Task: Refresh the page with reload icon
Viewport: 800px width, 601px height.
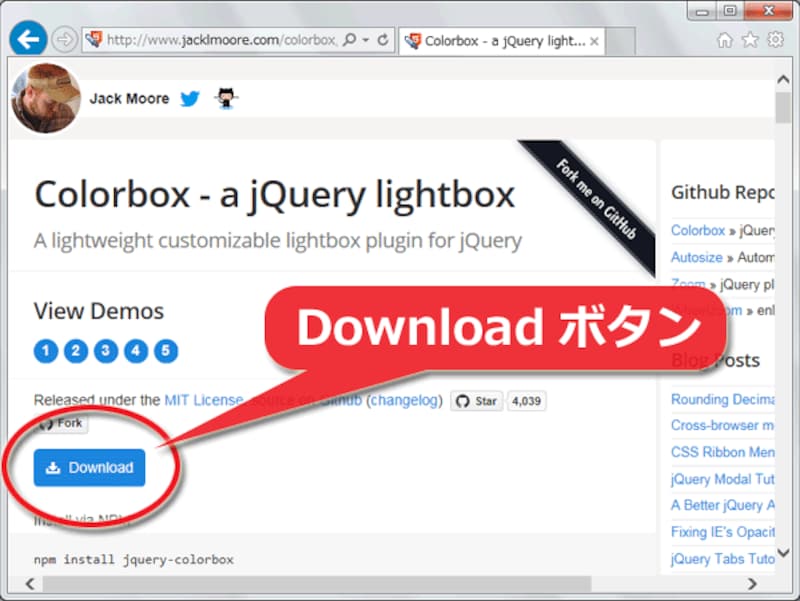Action: 383,40
